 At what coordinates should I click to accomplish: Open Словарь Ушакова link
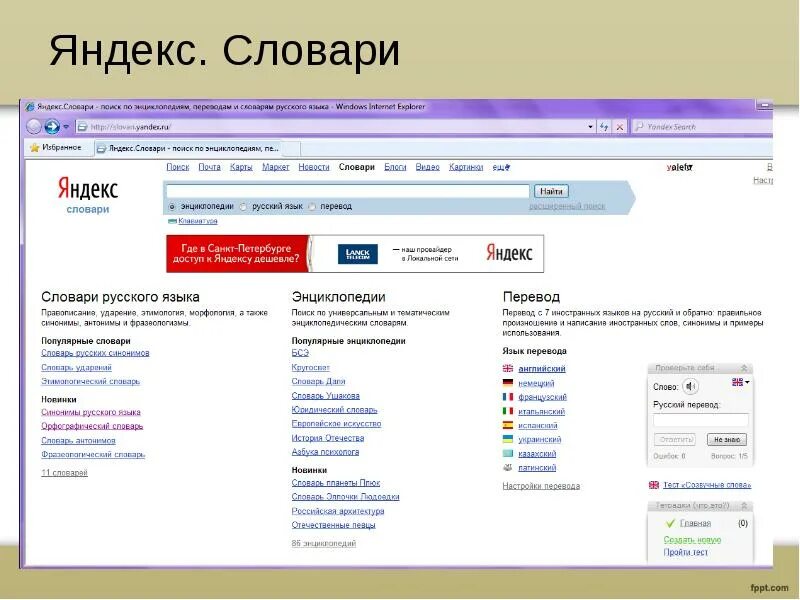326,395
